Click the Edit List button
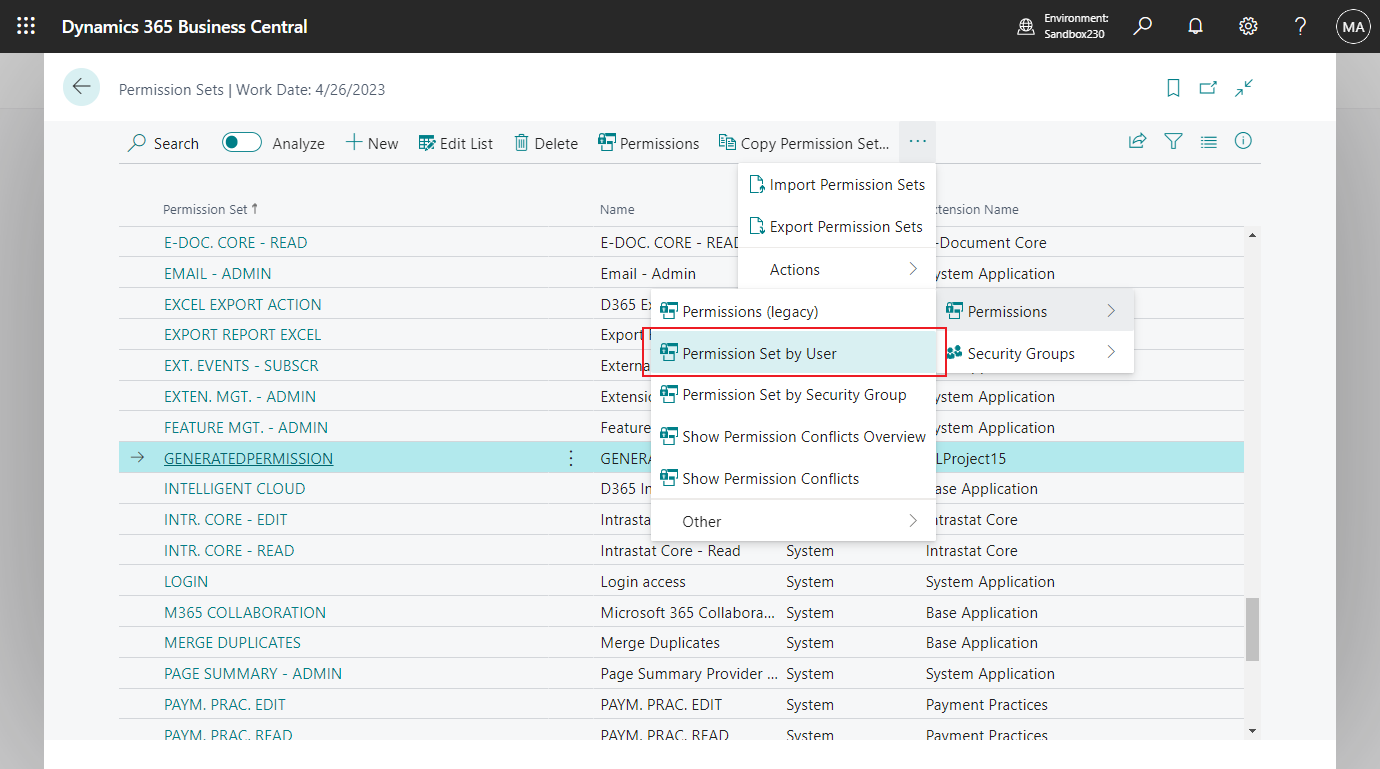Viewport: 1380px width, 769px height. click(455, 142)
